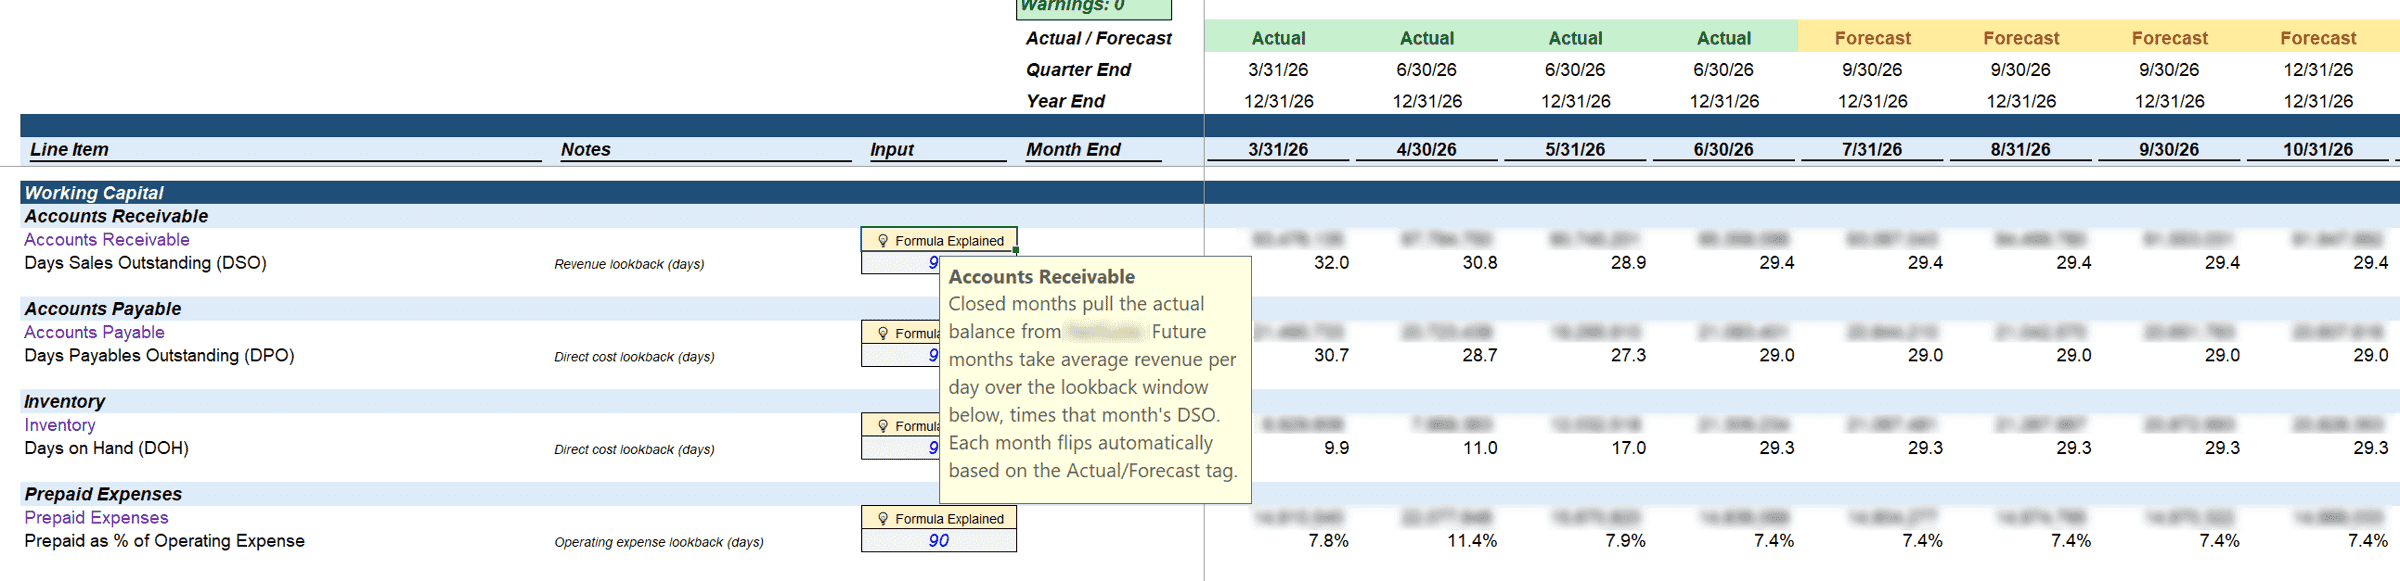
Task: Click Direct cost lookback note in DOH row
Action: pyautogui.click(x=634, y=450)
